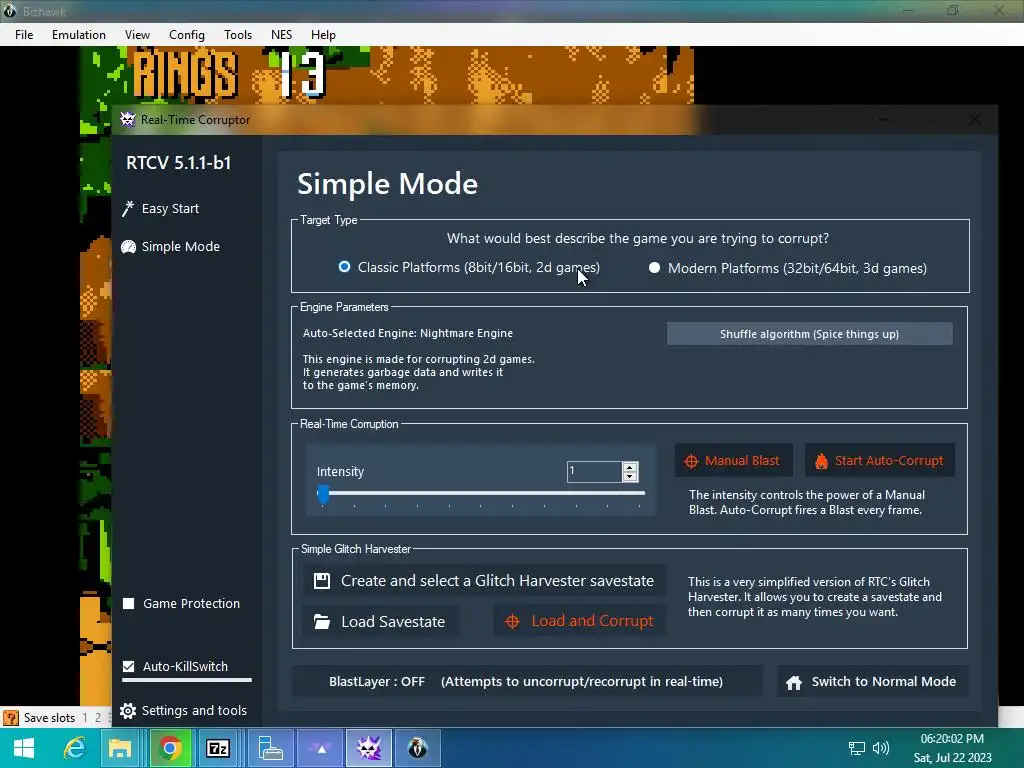Enable Game Protection checkbox

point(129,603)
